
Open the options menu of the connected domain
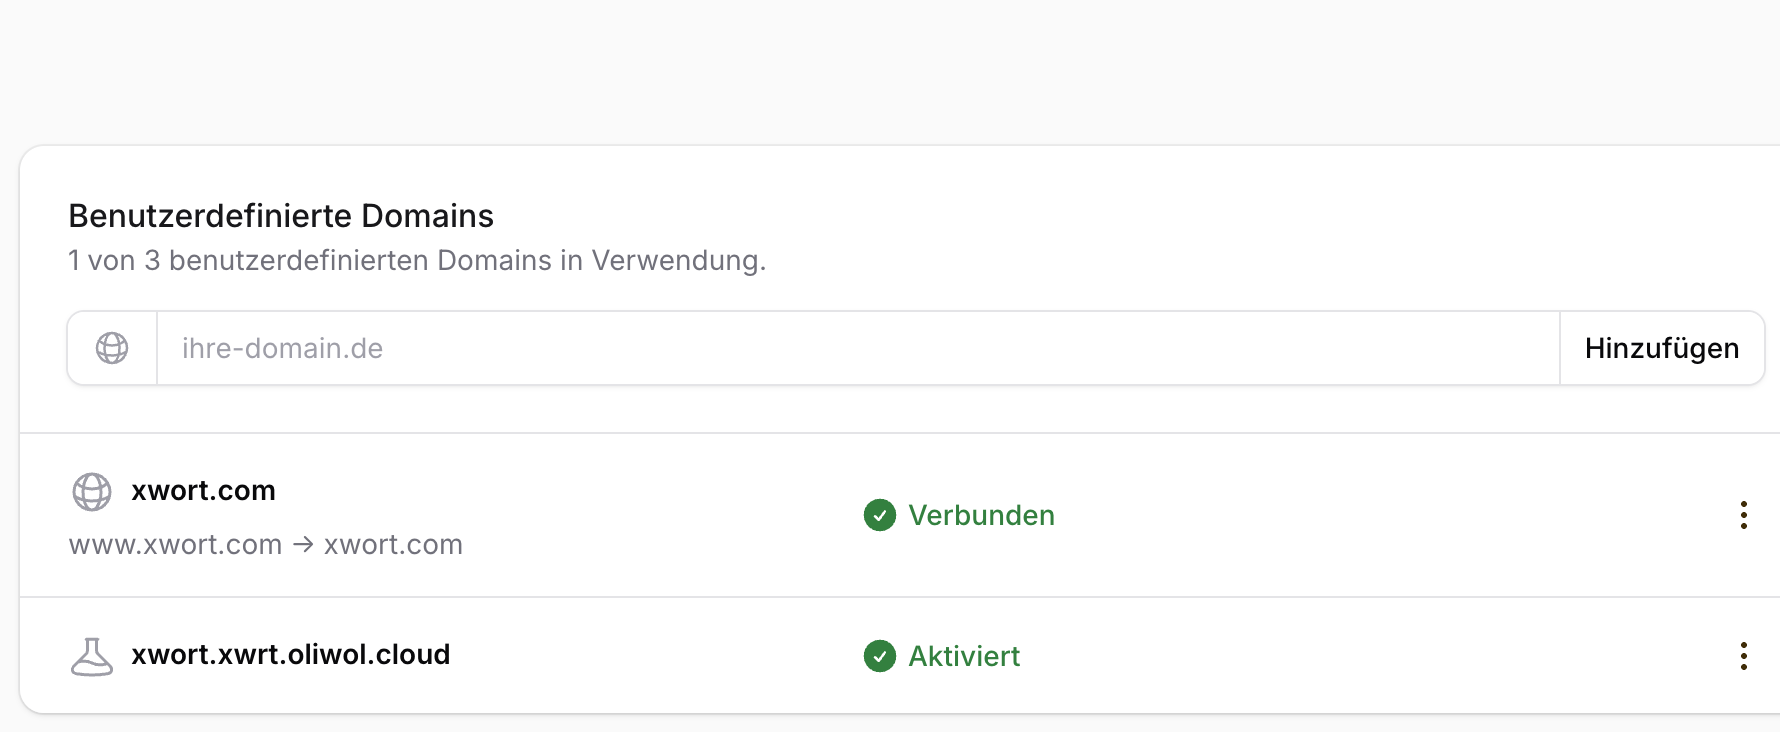(1744, 515)
